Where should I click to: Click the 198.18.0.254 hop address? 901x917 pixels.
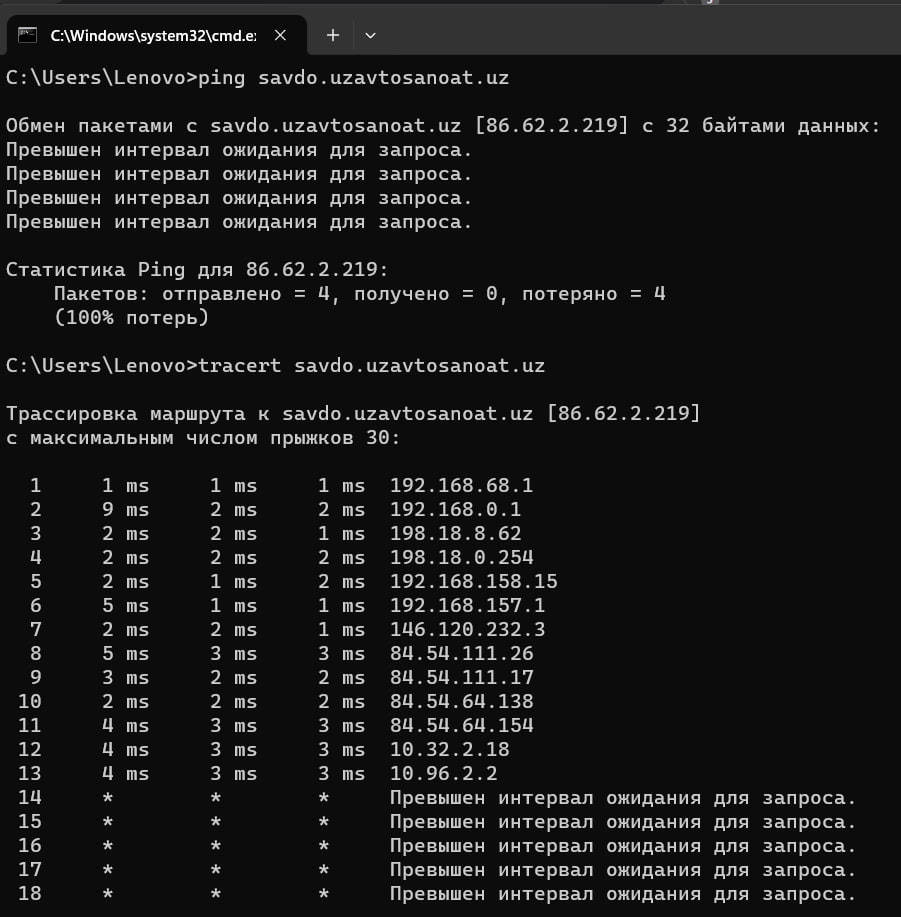pos(461,558)
